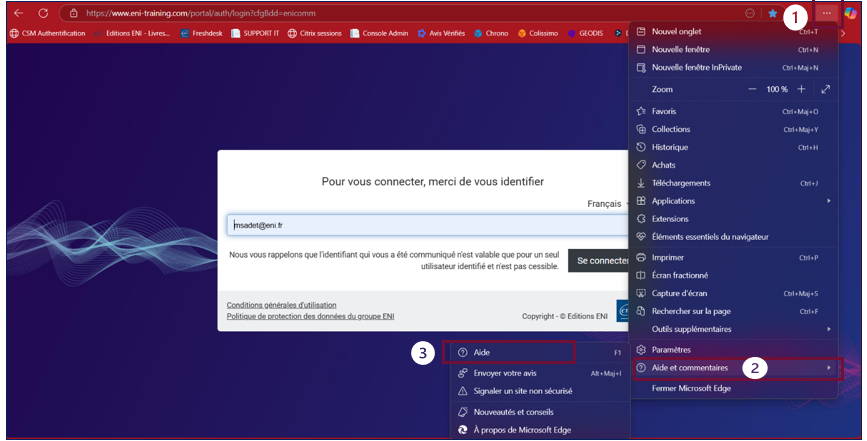Show more bookmarks with the overflow chevron
Viewport: 867px width, 441px height.
click(843, 33)
